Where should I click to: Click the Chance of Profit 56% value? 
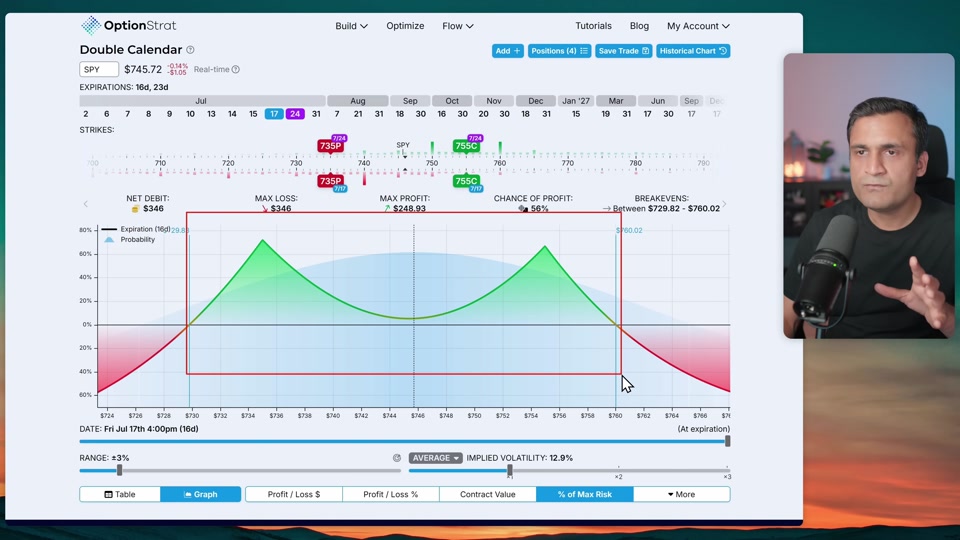tap(540, 209)
